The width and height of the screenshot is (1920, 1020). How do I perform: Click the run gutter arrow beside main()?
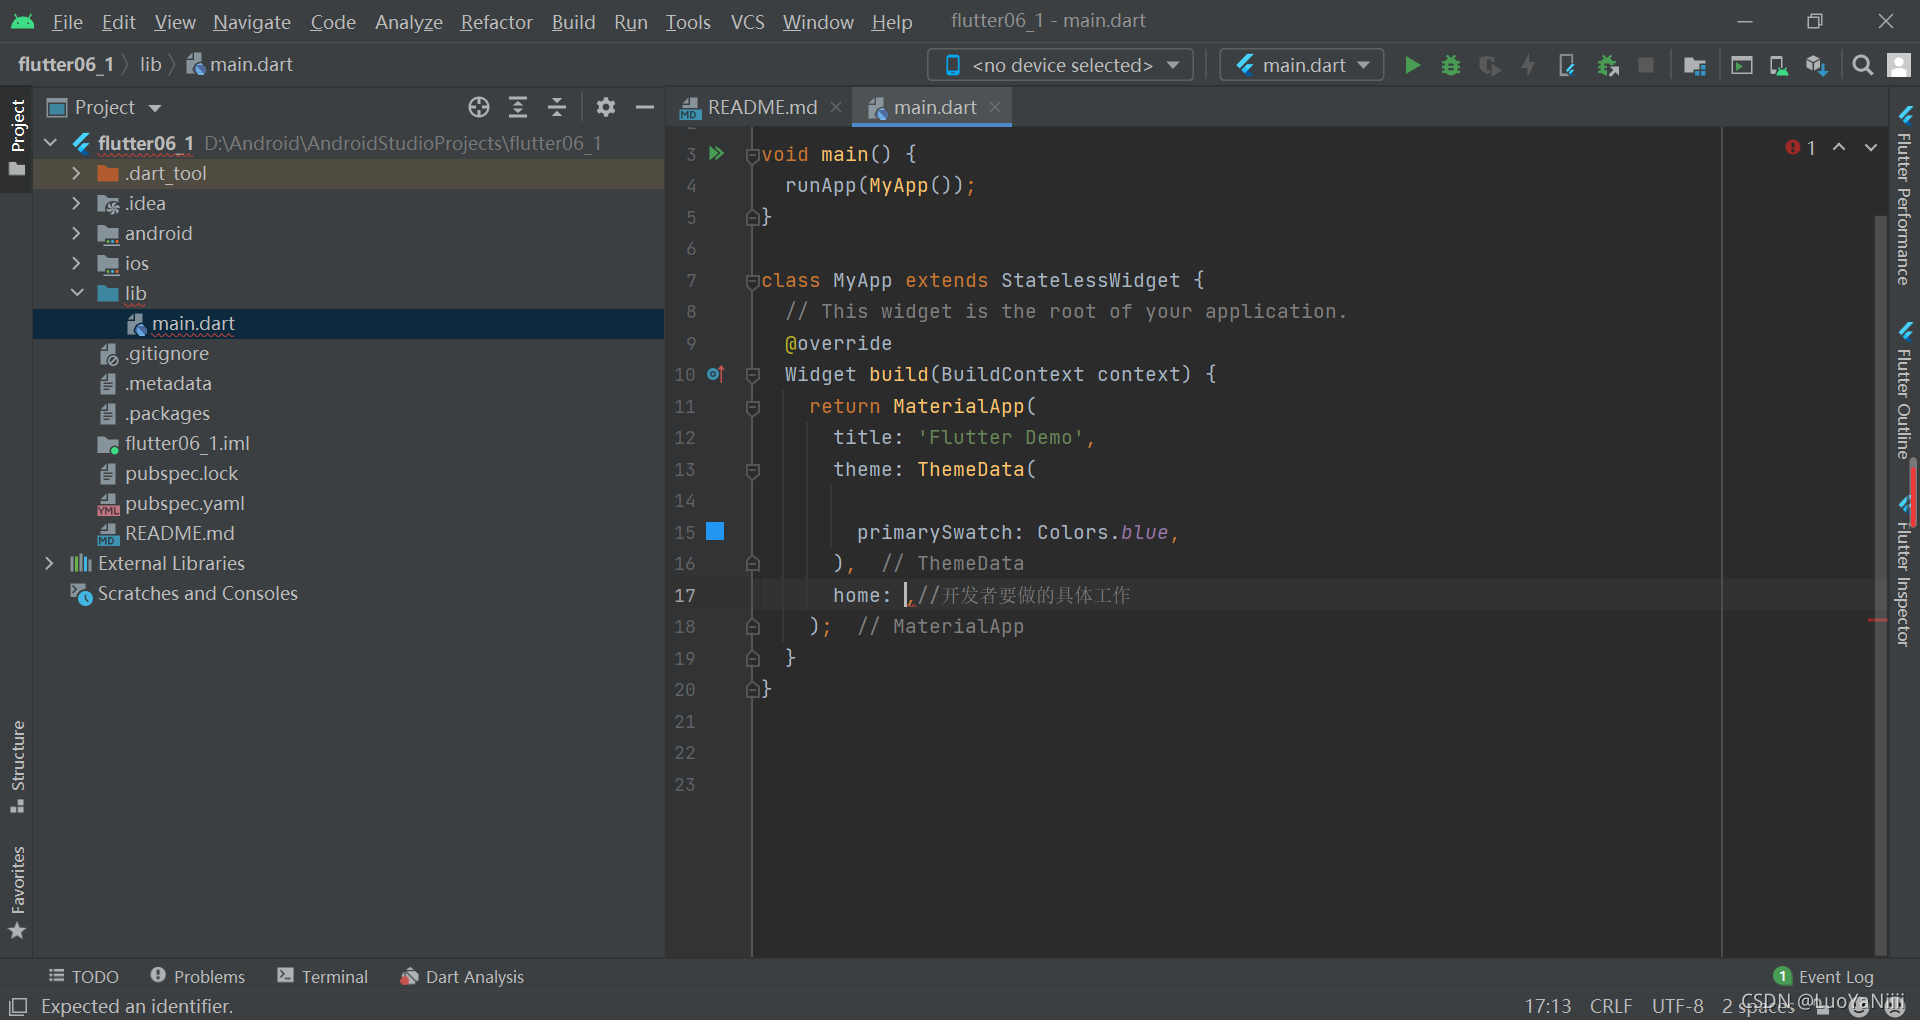click(x=716, y=153)
